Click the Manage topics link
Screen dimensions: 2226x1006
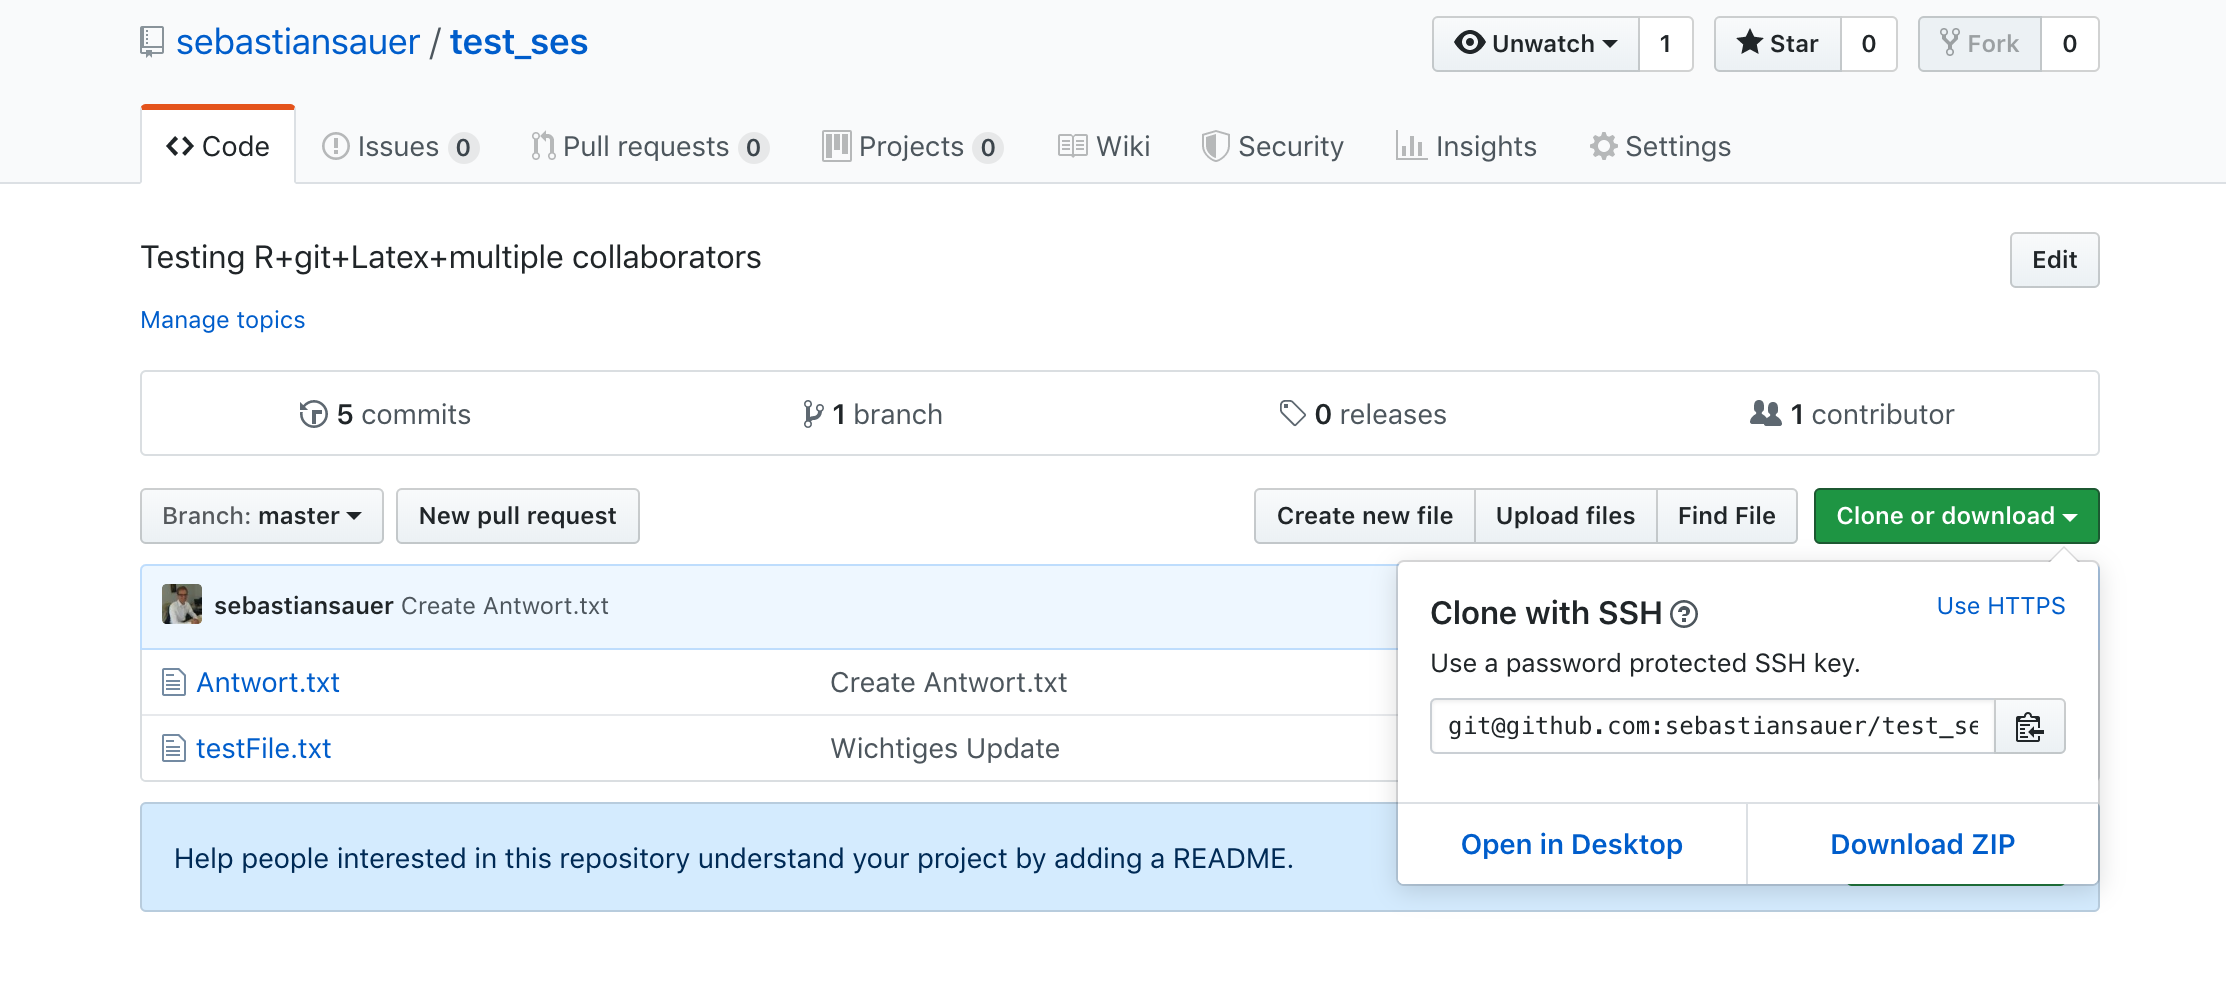pyautogui.click(x=223, y=320)
